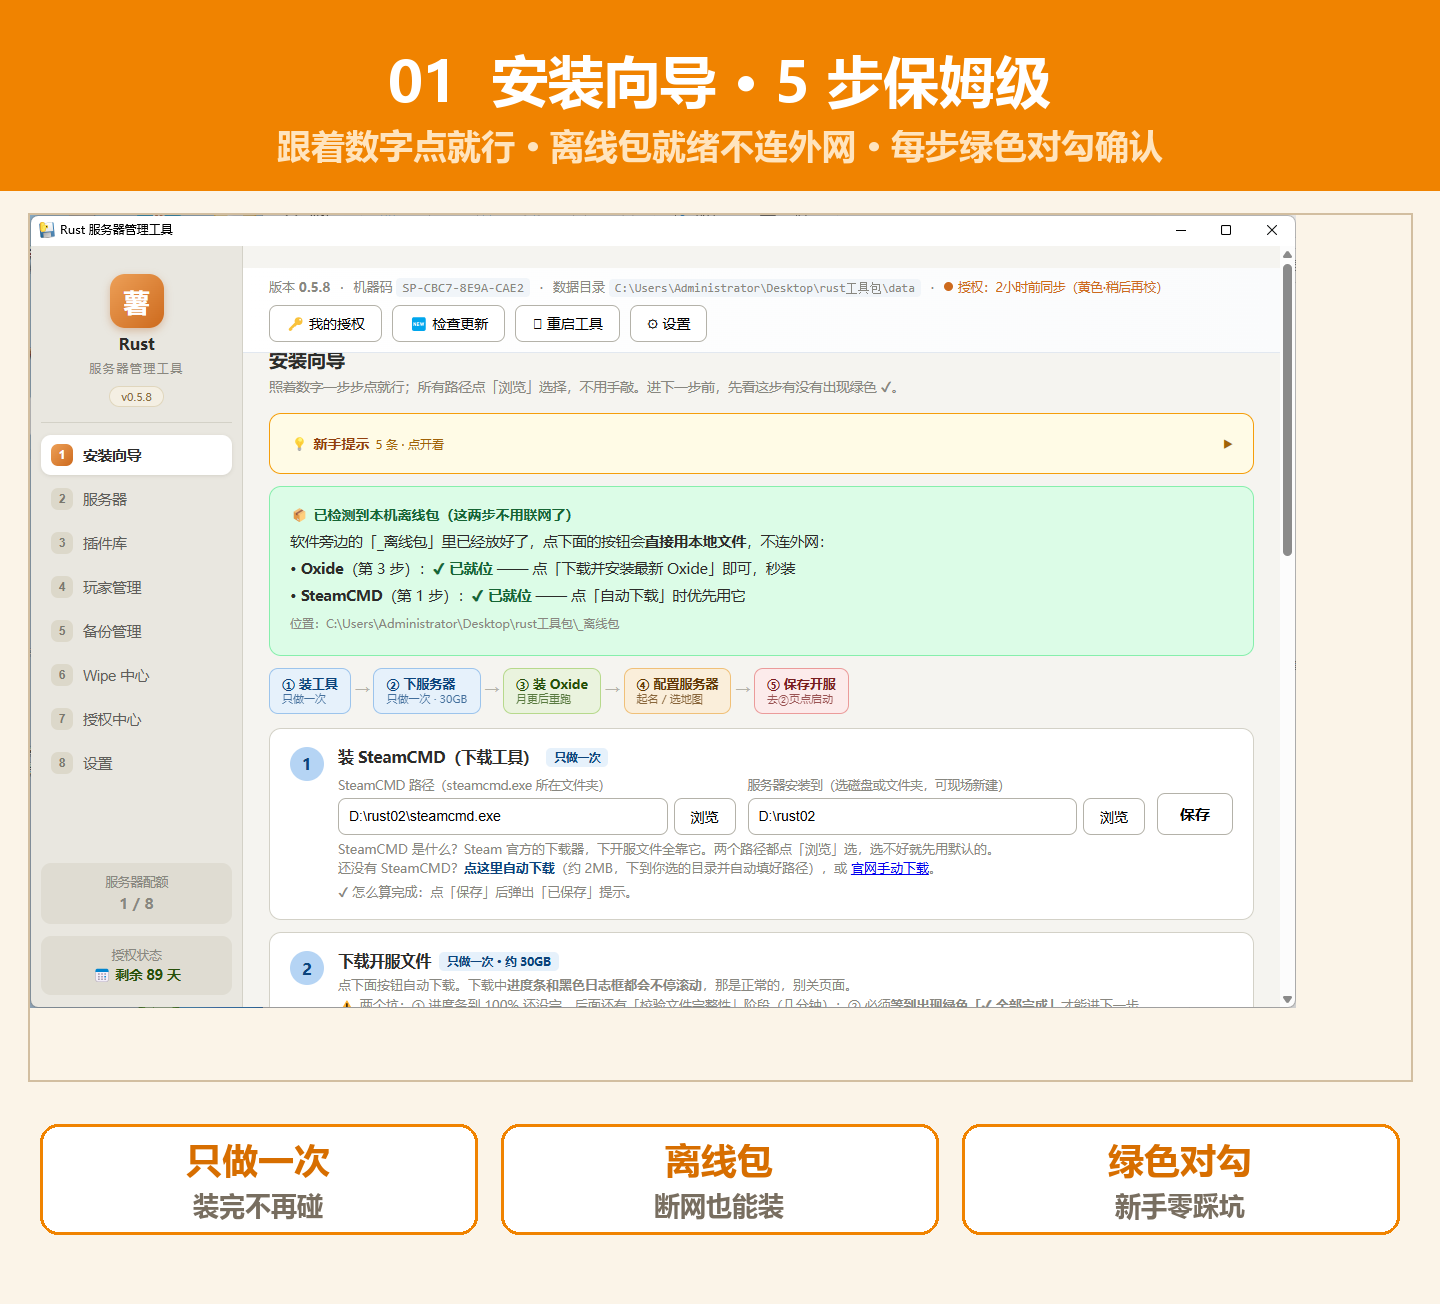Close the Rust 服务器管理工具 window
The image size is (1440, 1304).
pyautogui.click(x=1272, y=230)
